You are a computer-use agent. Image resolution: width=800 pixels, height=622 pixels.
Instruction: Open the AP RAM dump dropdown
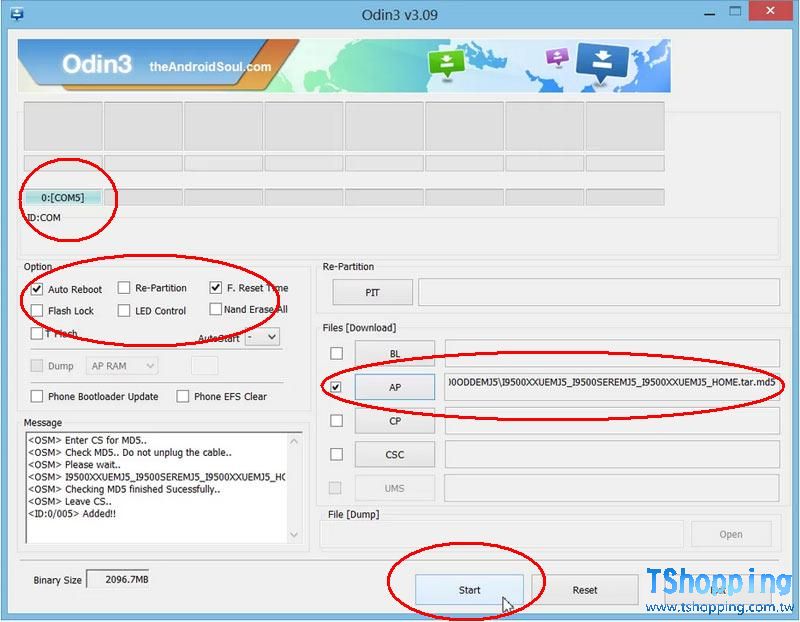point(122,366)
